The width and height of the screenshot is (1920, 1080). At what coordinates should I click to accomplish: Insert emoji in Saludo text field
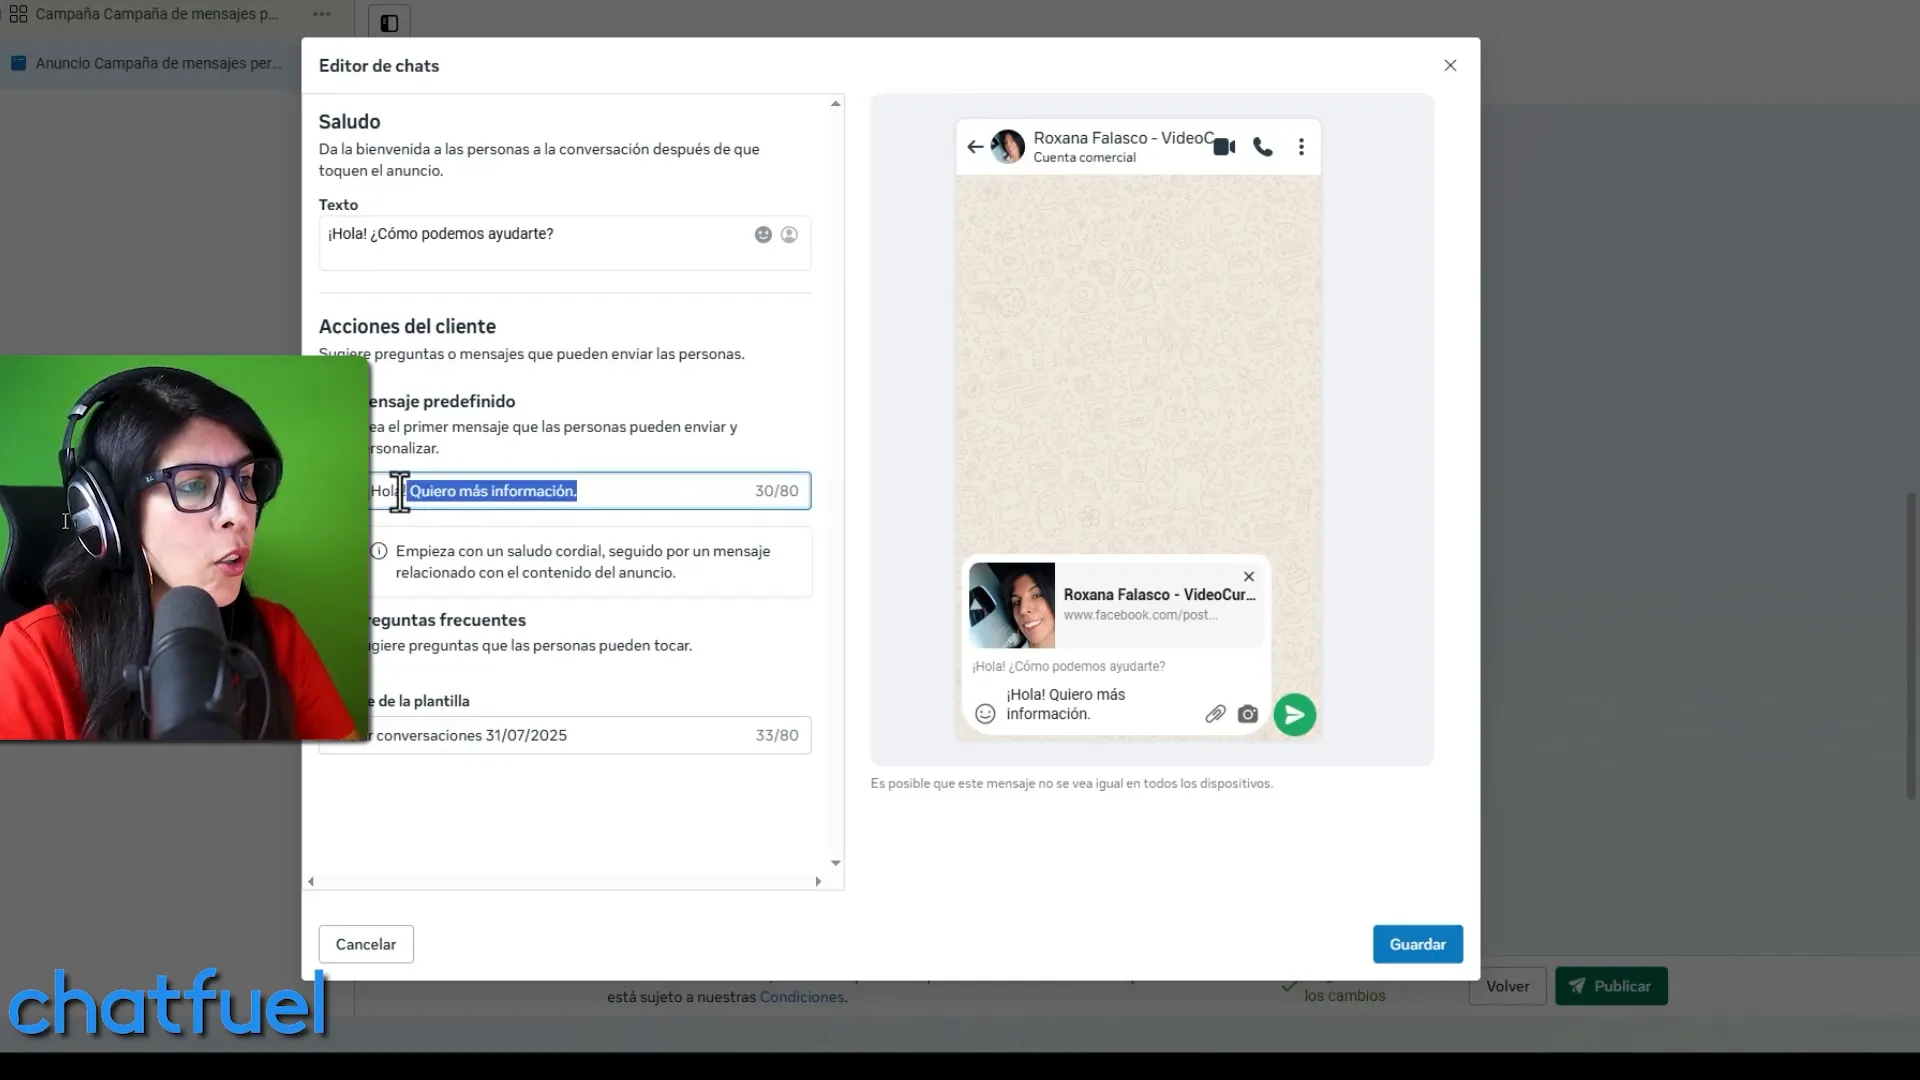point(763,234)
